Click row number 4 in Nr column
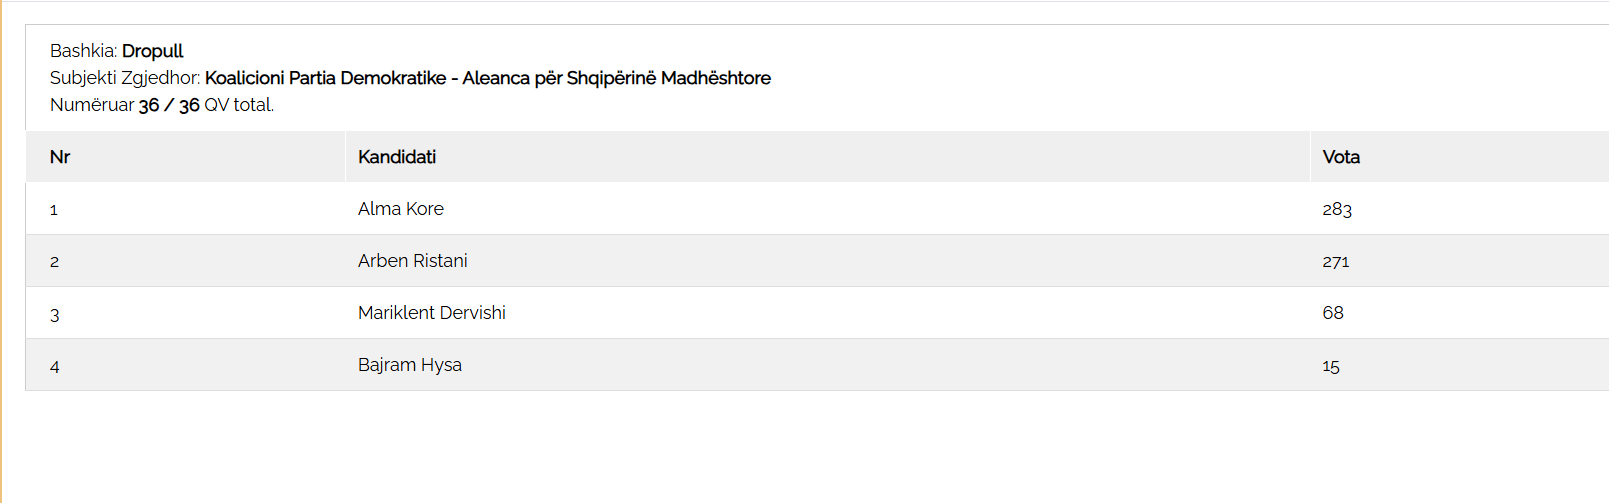The image size is (1609, 503). (54, 367)
